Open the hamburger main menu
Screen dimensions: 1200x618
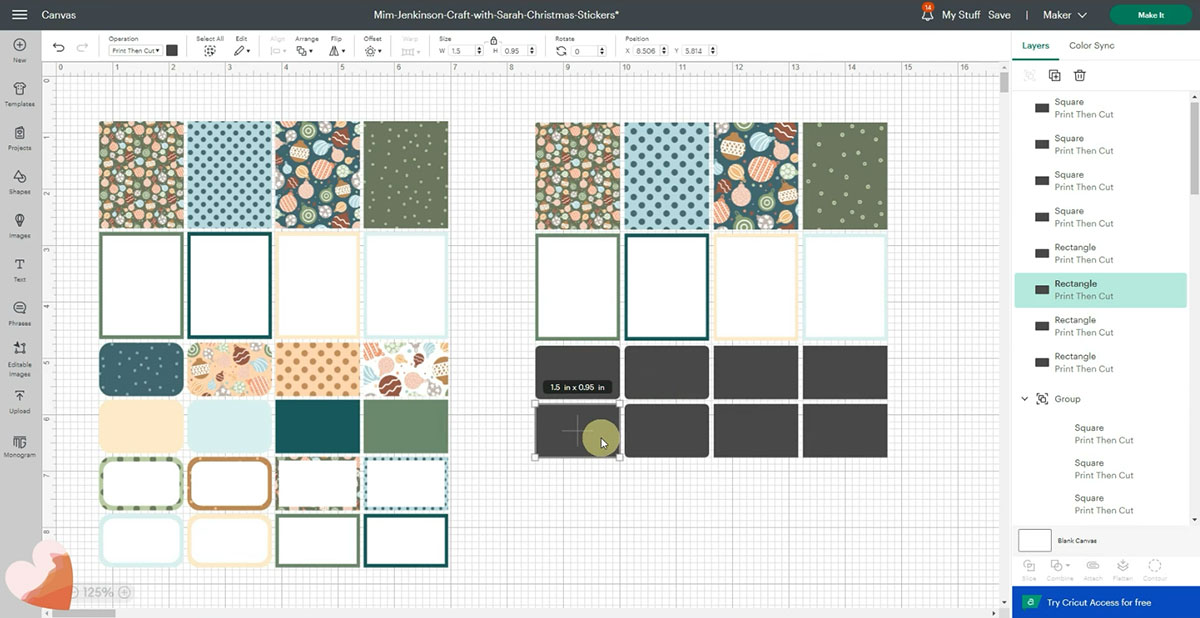[20, 15]
